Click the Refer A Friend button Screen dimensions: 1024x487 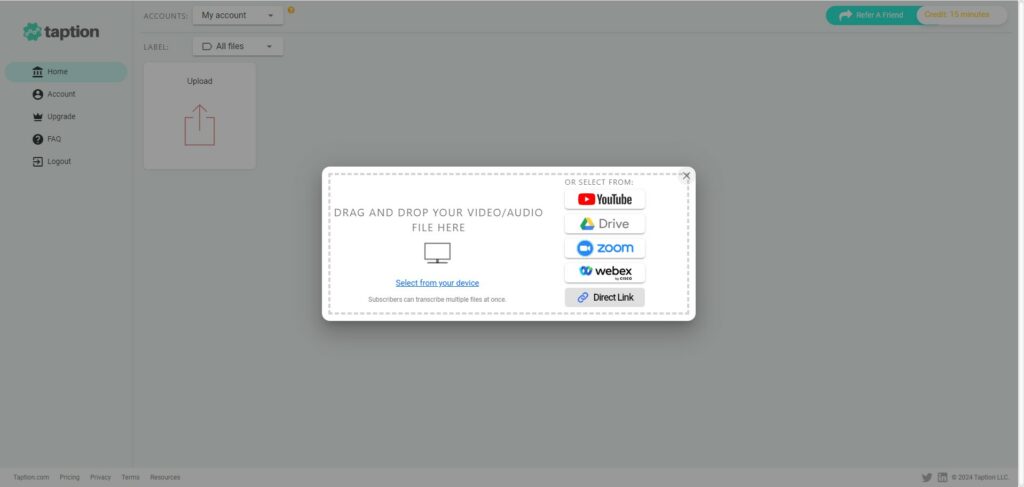[871, 15]
